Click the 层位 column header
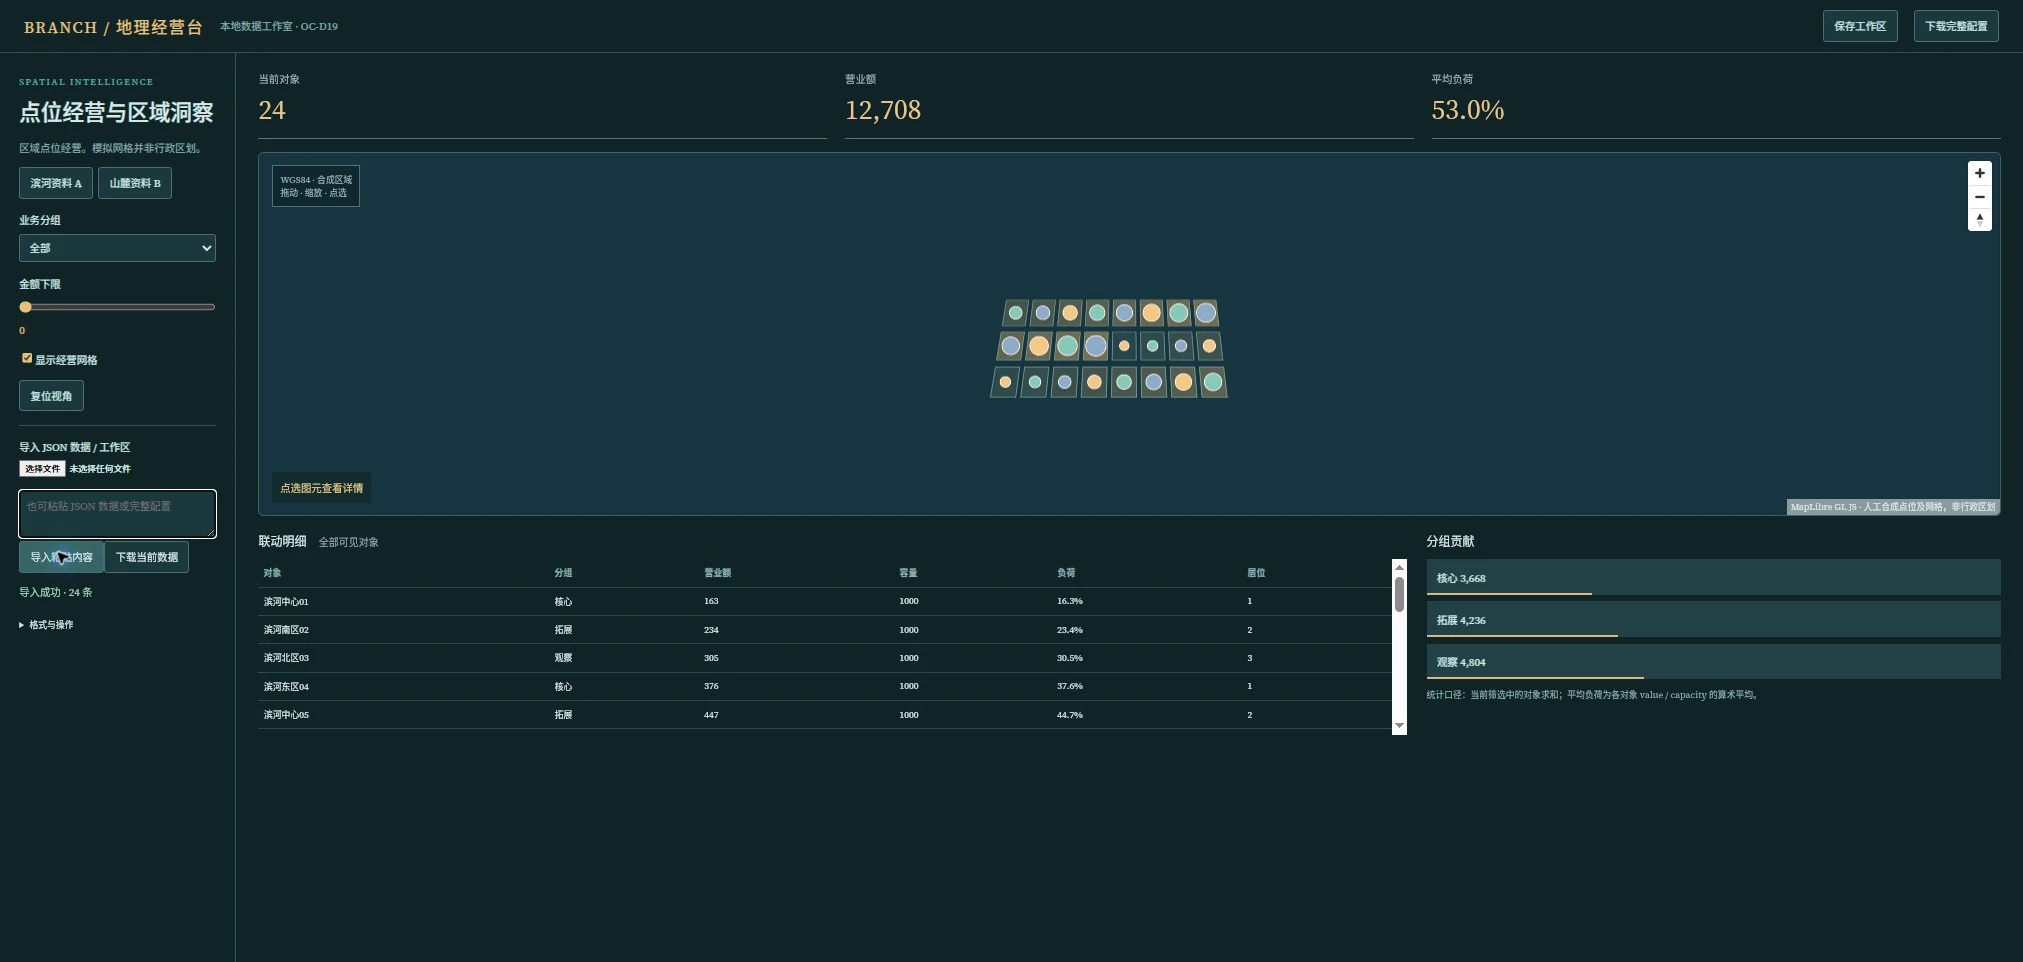This screenshot has height=962, width=2023. click(x=1256, y=573)
